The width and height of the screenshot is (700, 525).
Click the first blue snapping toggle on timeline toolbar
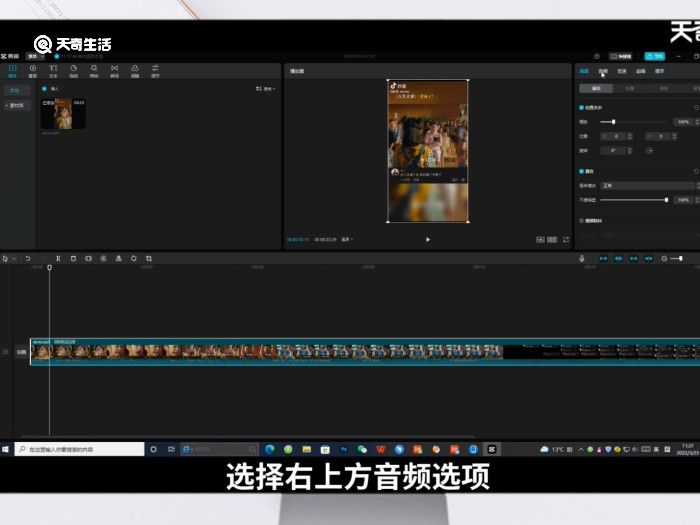(x=603, y=258)
